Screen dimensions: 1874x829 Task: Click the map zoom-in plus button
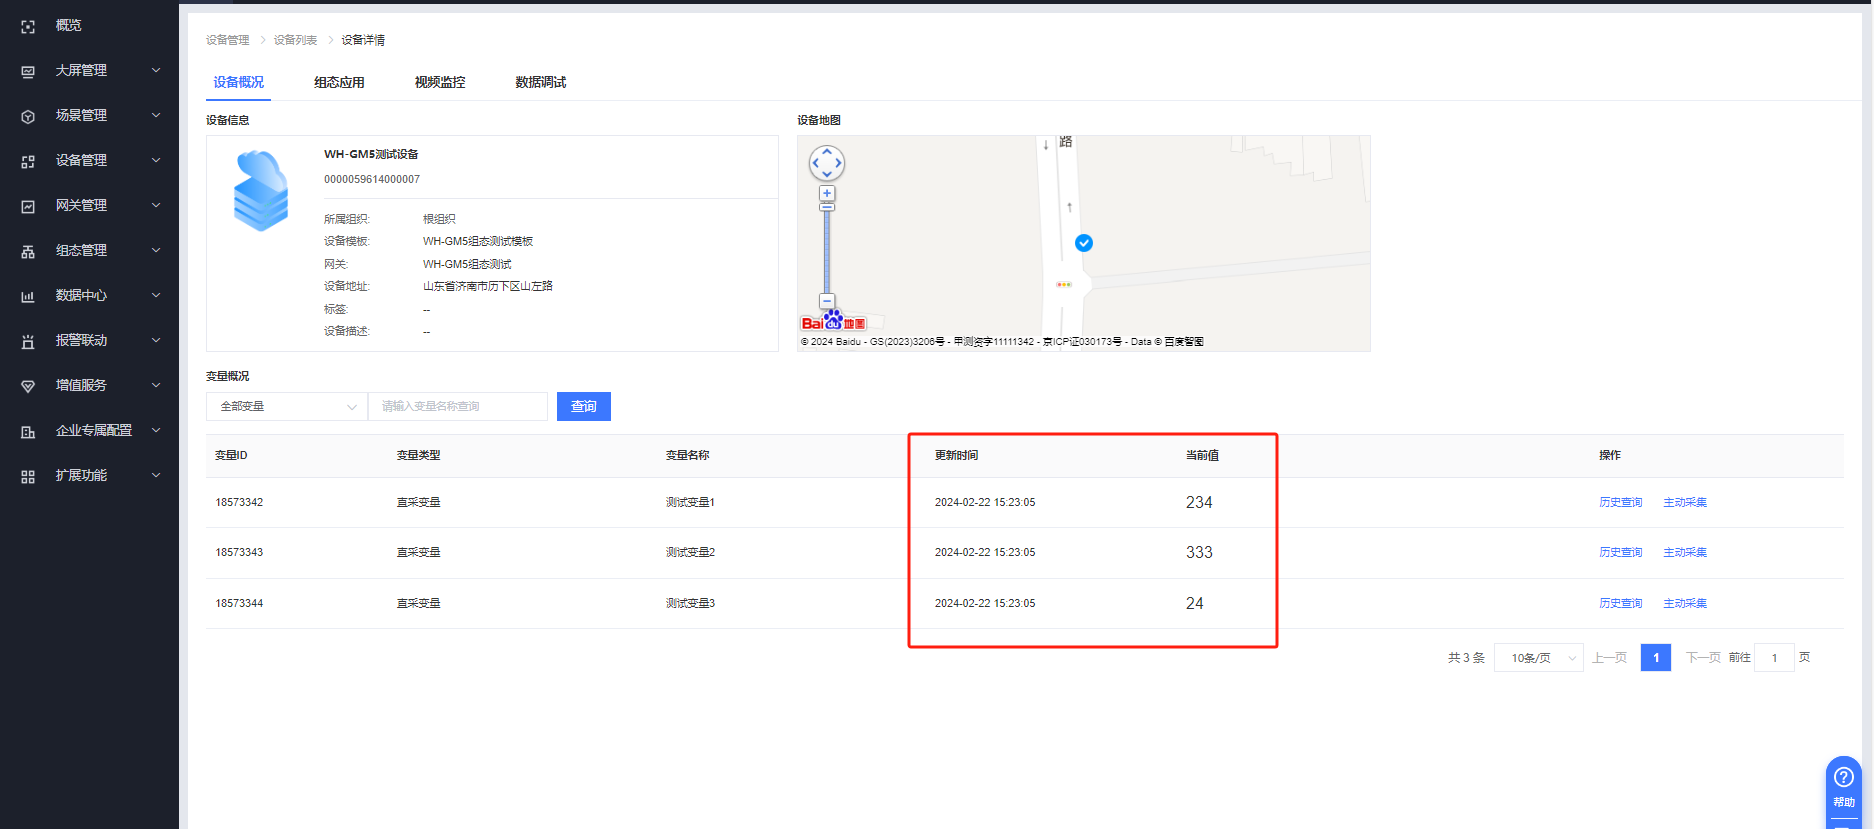[x=827, y=193]
